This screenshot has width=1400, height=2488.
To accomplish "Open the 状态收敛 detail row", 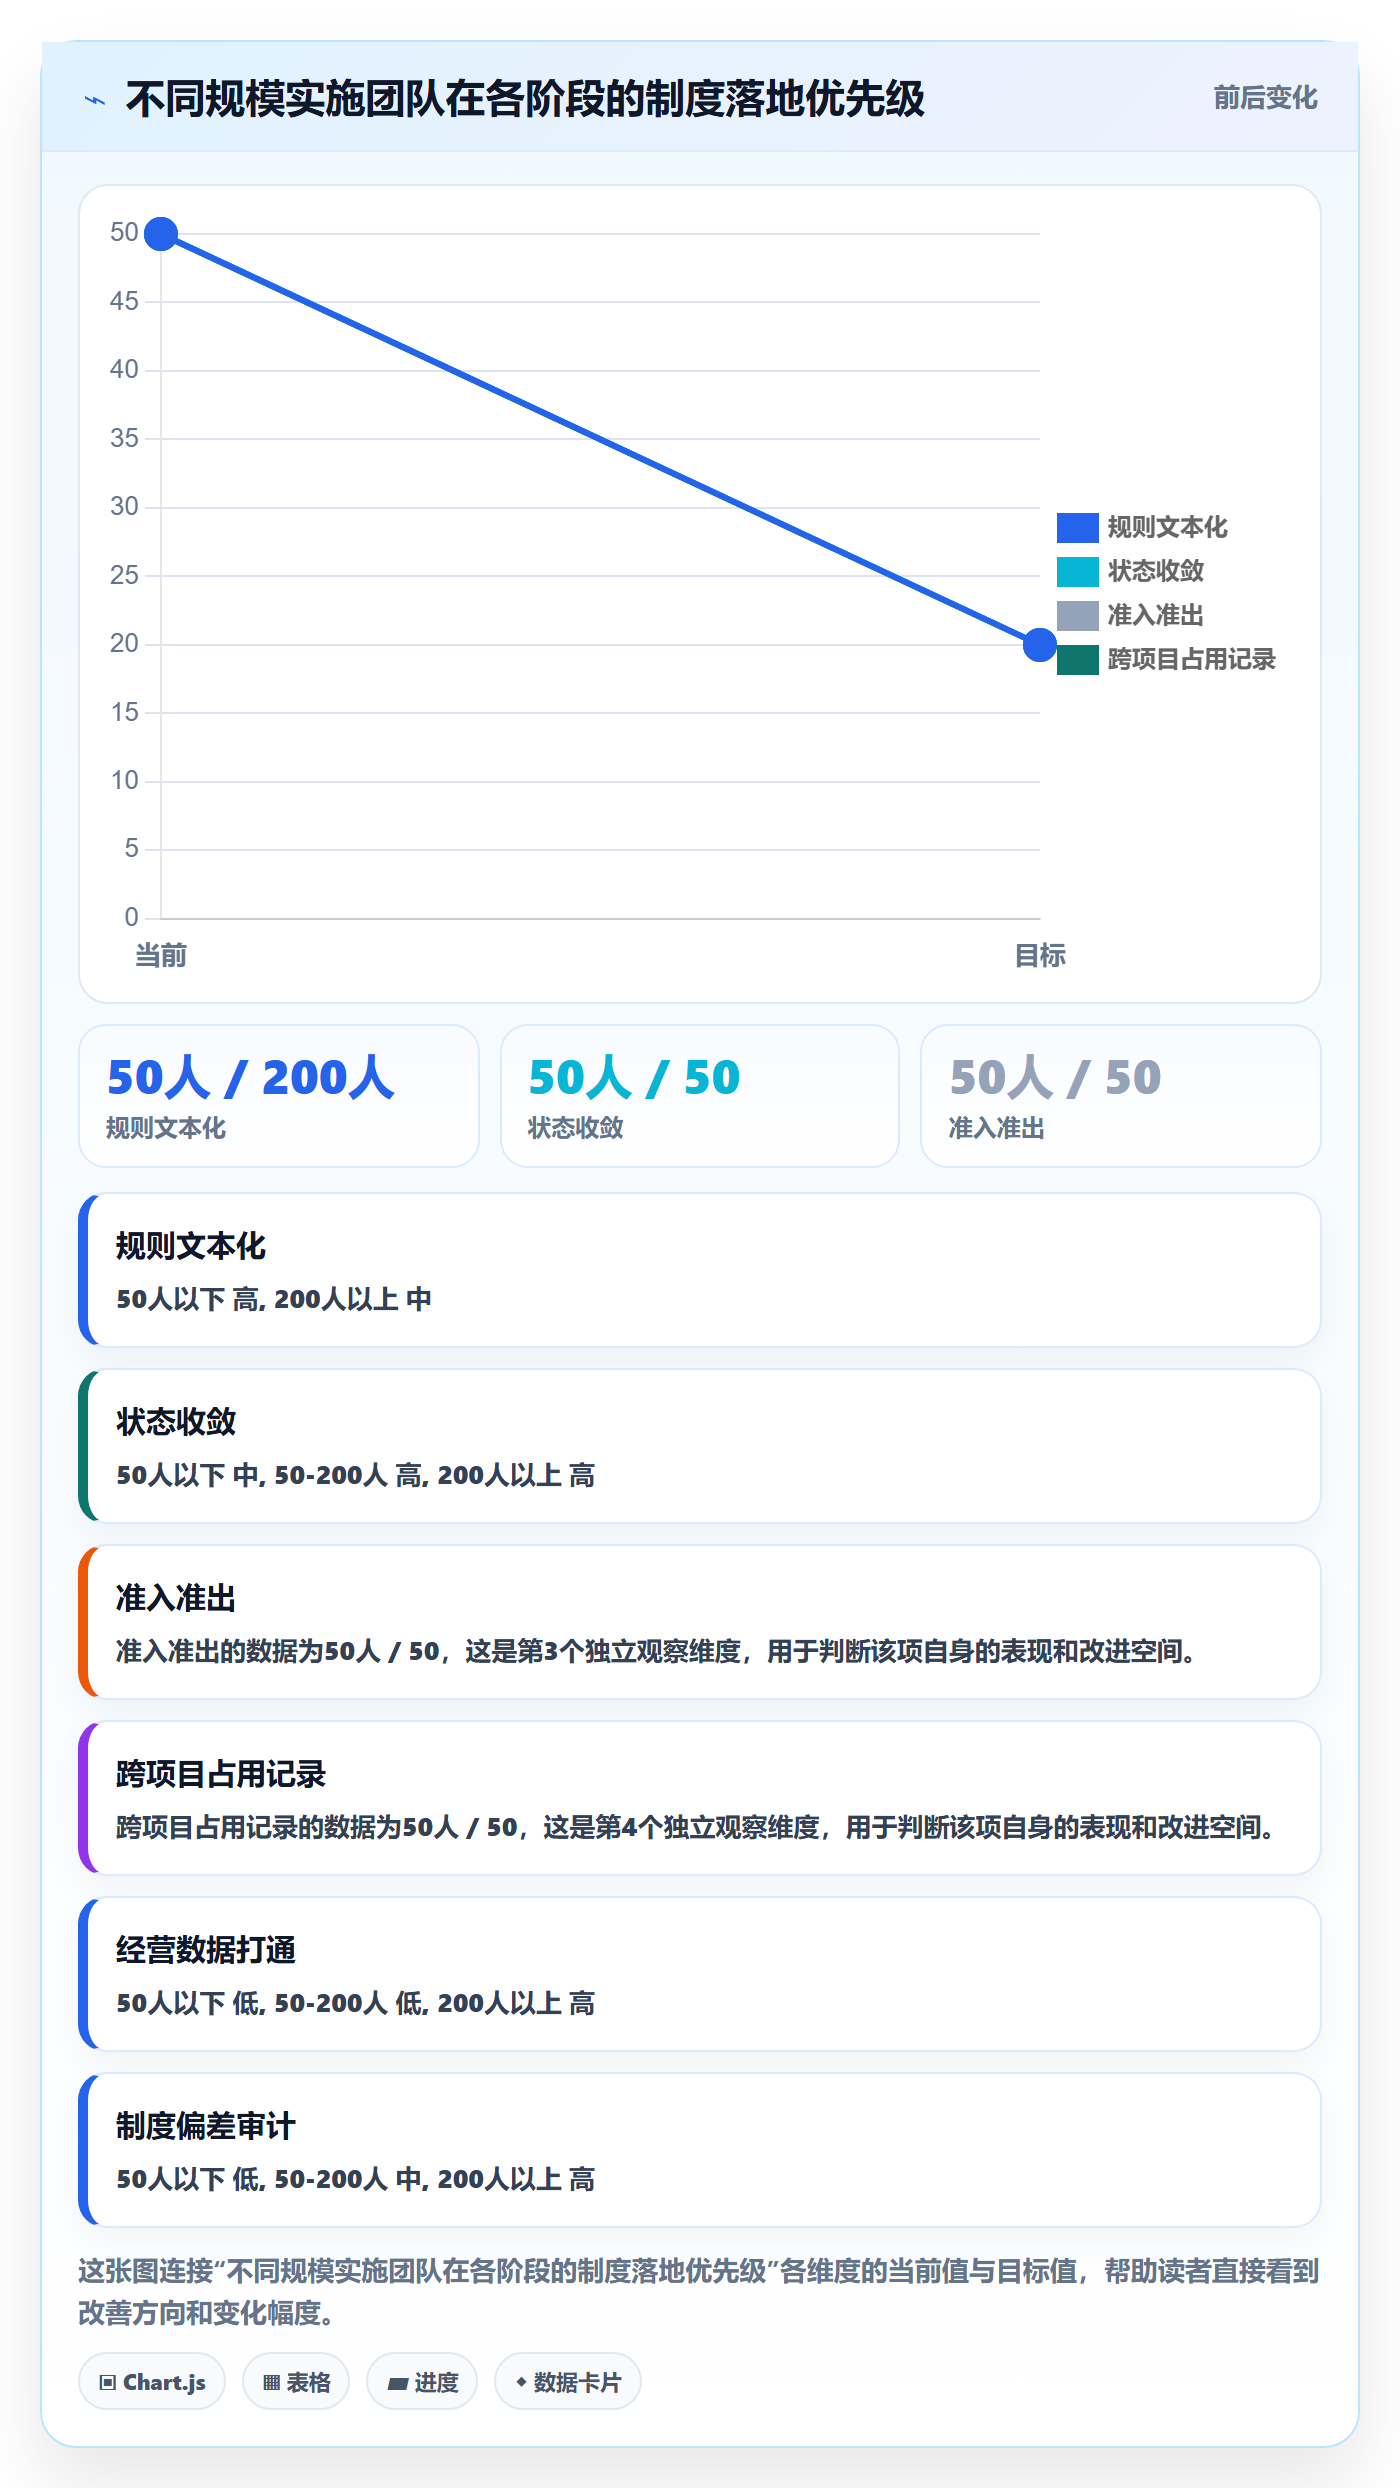I will coord(700,1446).
